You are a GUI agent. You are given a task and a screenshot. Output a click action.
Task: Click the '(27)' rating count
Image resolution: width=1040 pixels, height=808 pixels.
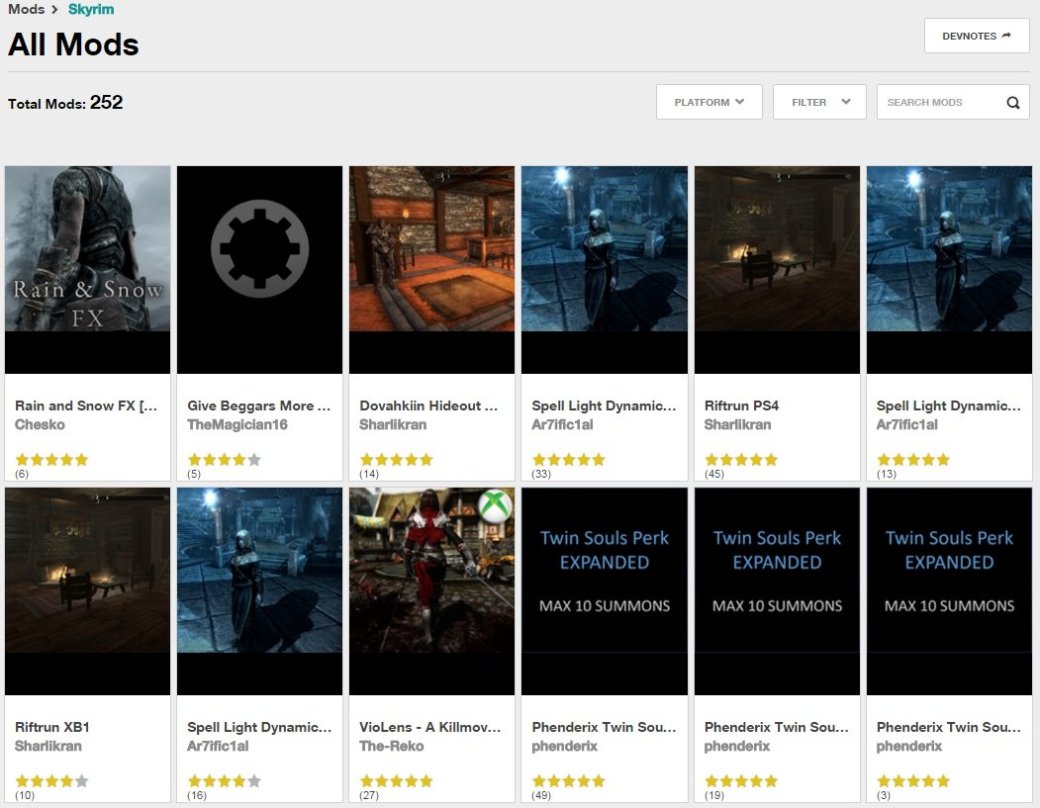tap(369, 795)
